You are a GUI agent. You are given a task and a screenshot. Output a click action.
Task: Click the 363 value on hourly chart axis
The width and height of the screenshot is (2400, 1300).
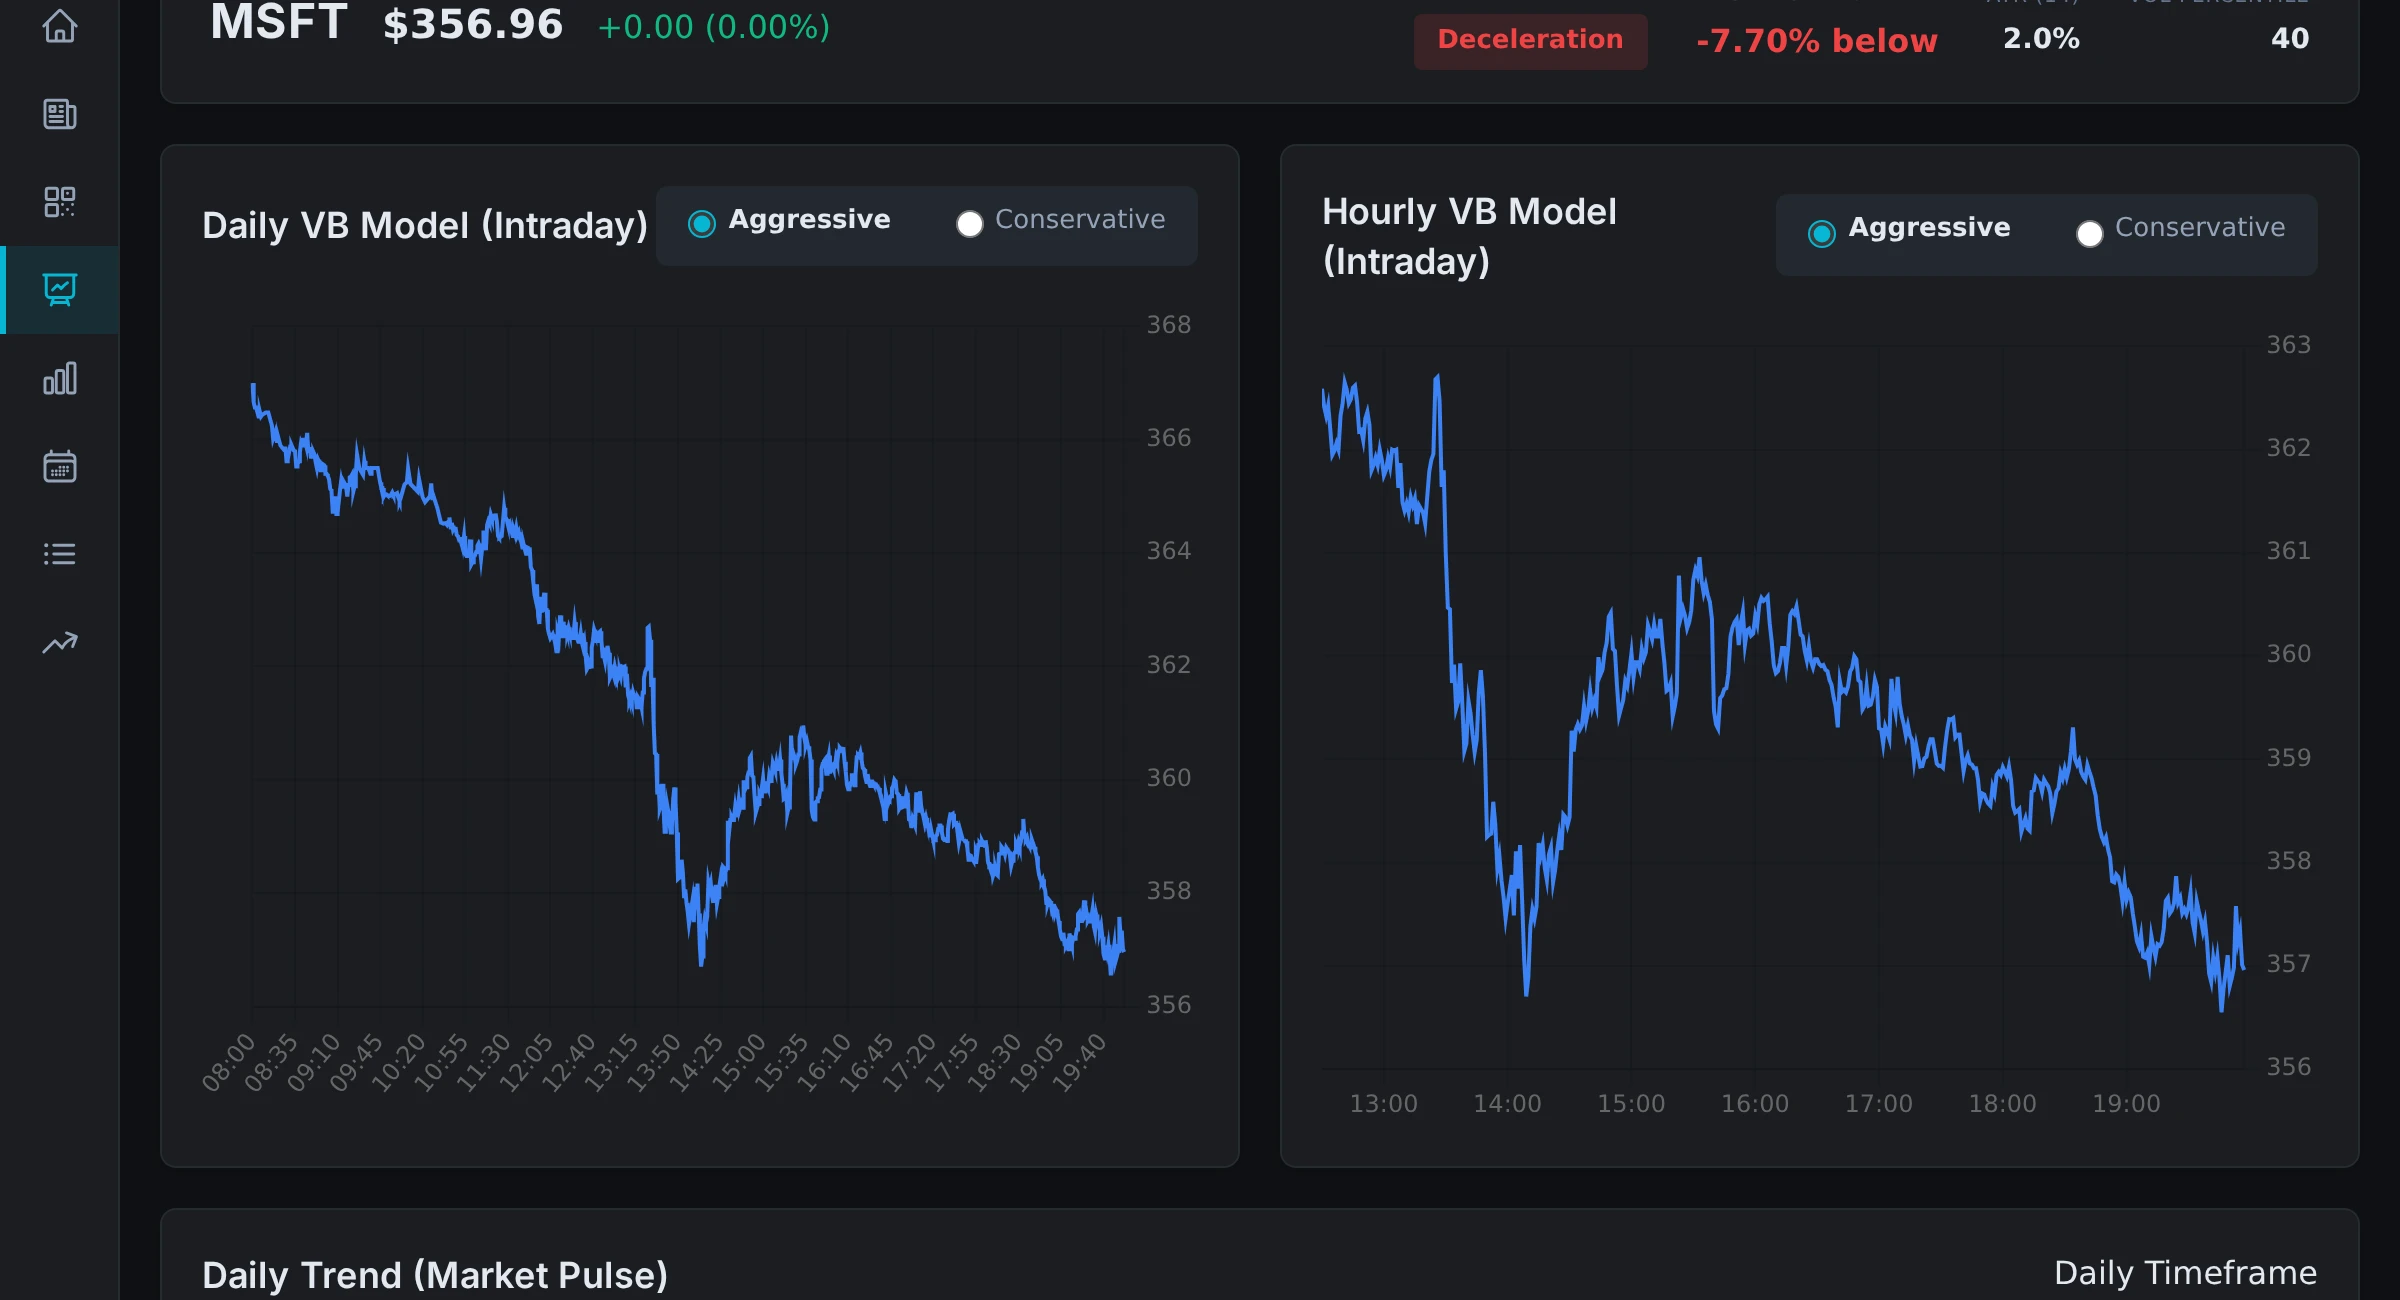[2288, 345]
